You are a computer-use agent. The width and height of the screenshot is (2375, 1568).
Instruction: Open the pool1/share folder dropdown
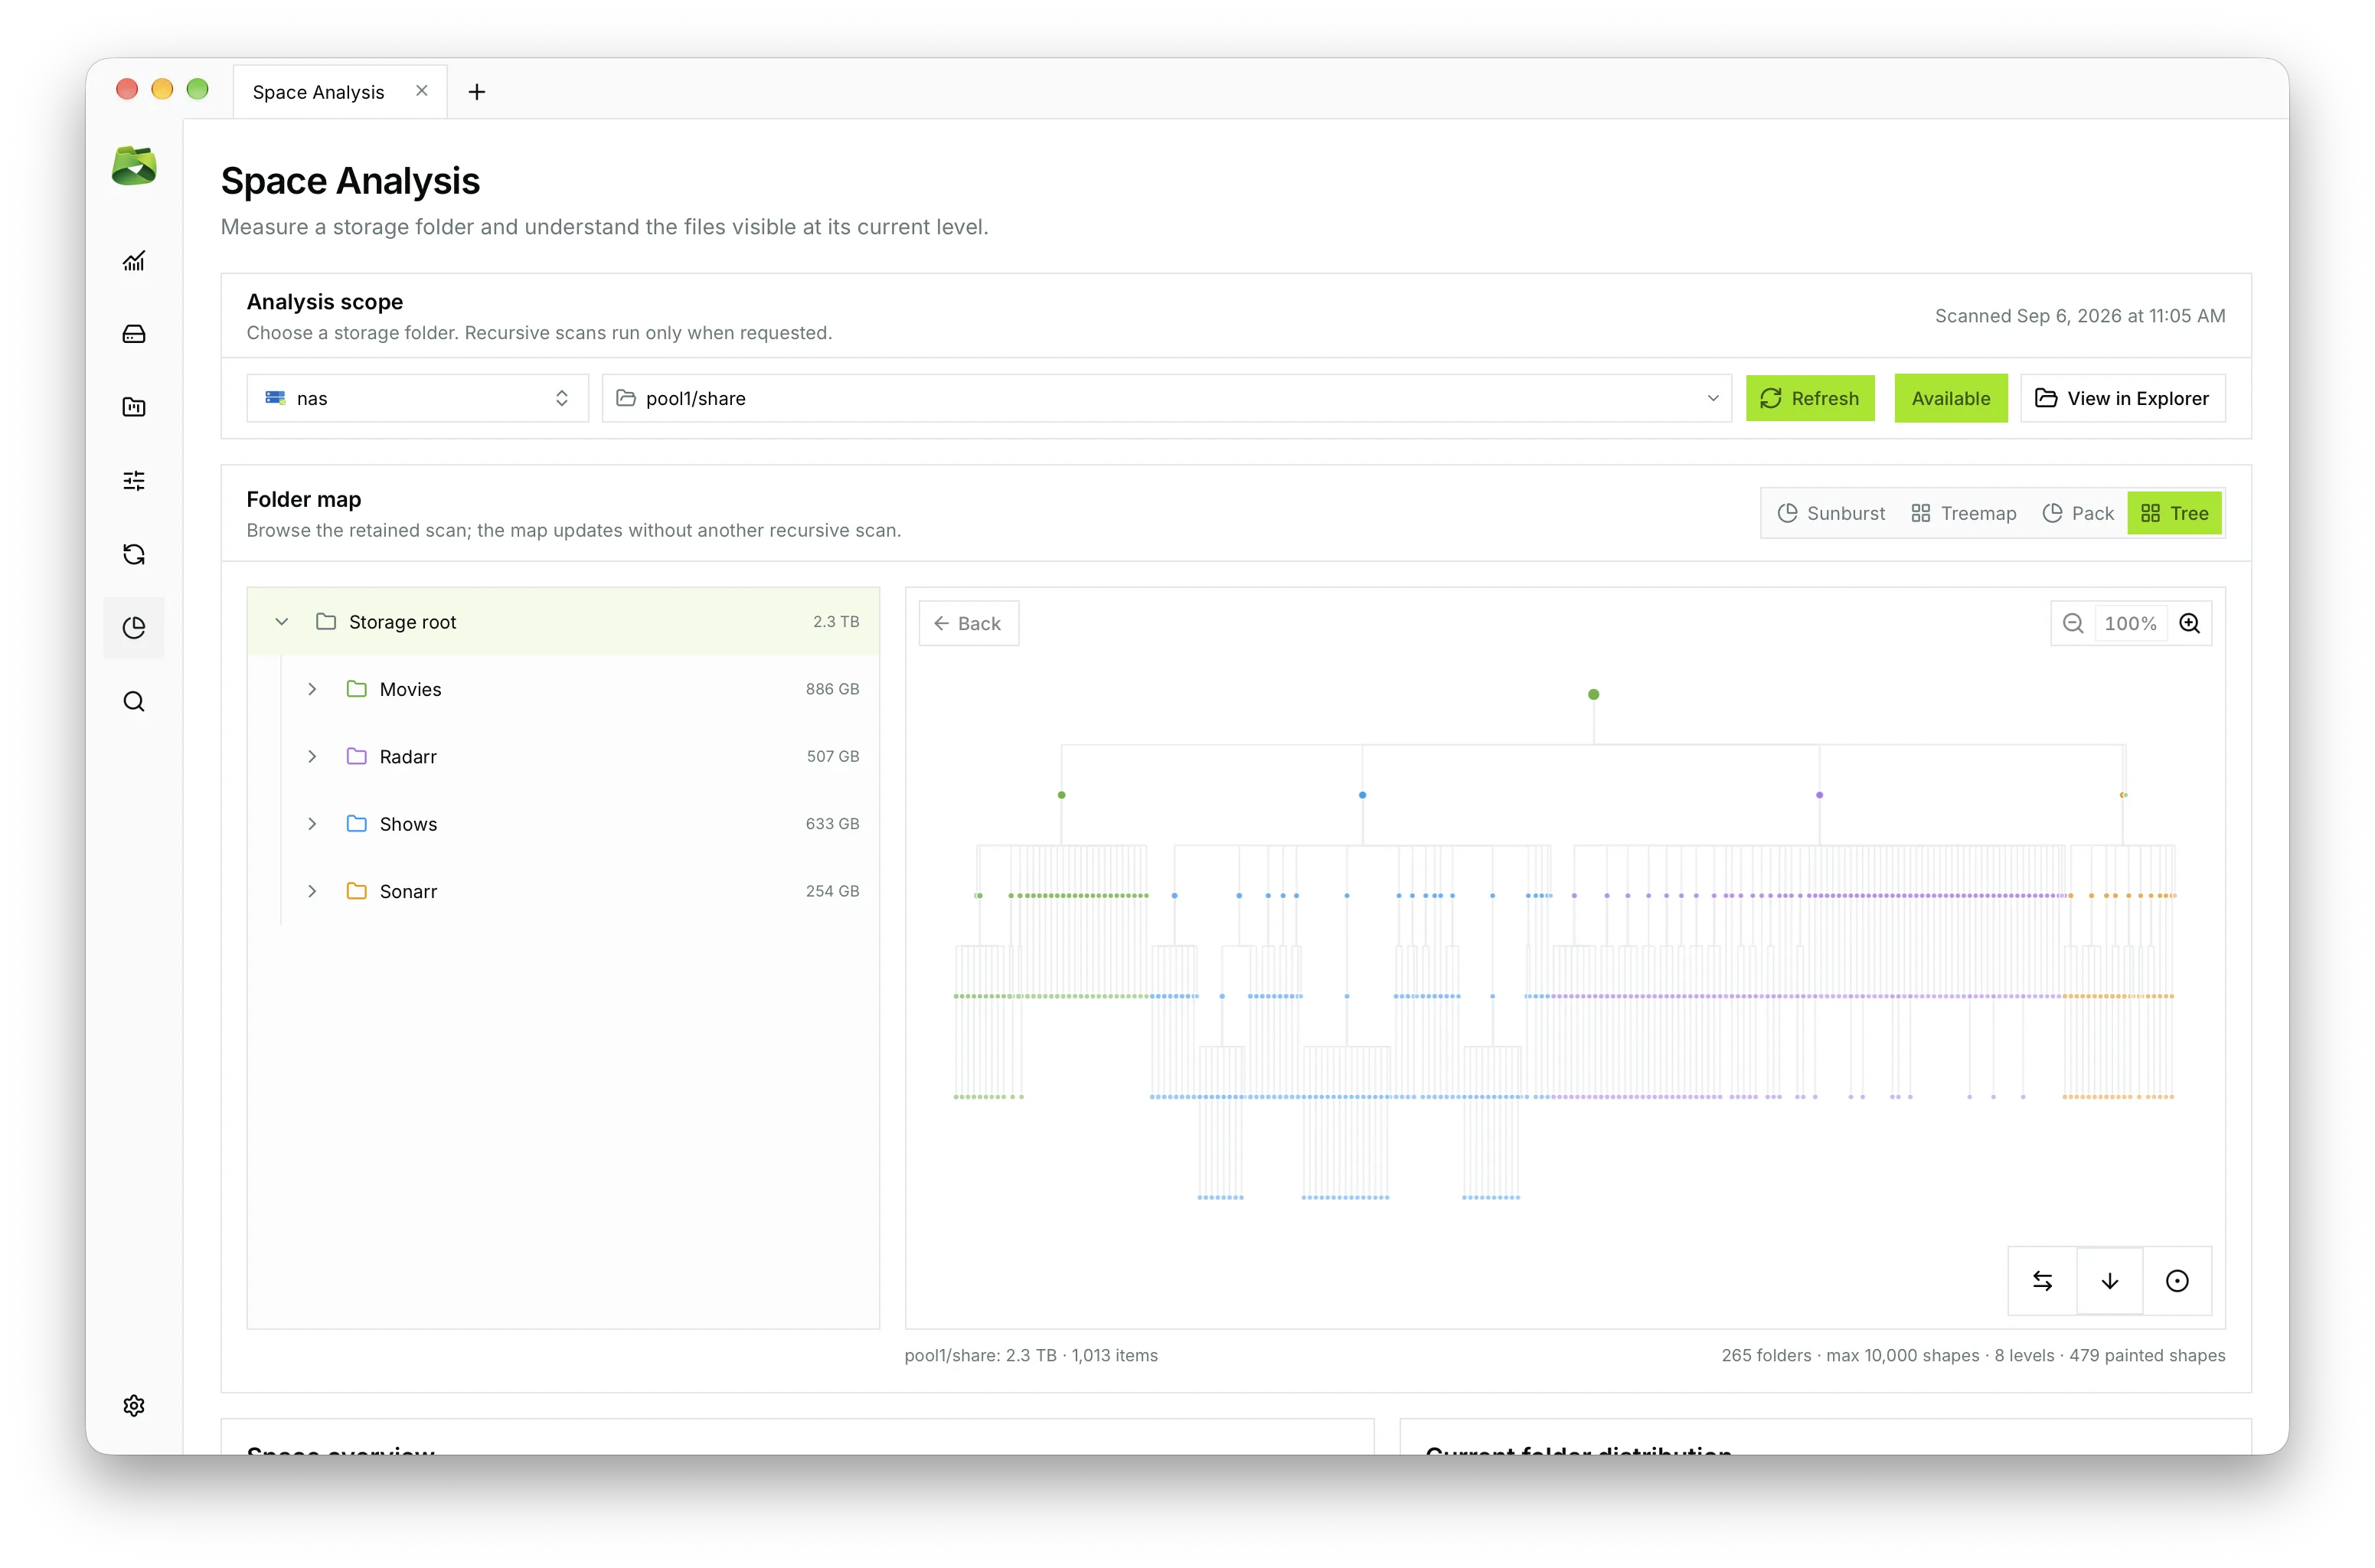coord(1167,398)
